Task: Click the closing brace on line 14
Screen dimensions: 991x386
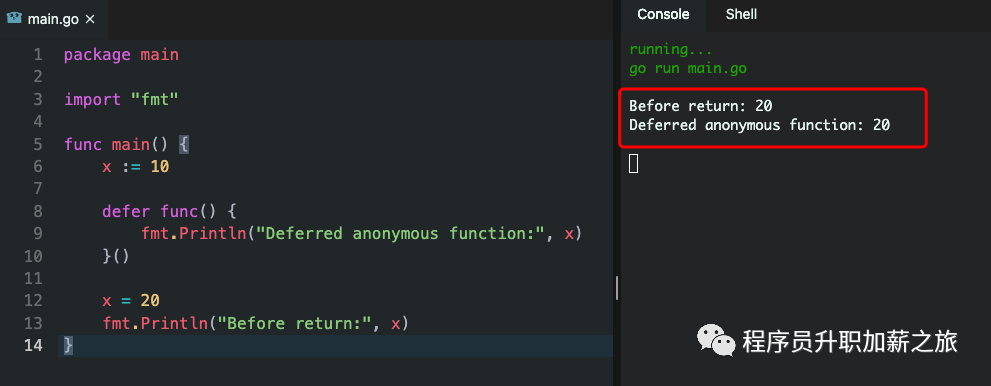Action: [x=68, y=345]
